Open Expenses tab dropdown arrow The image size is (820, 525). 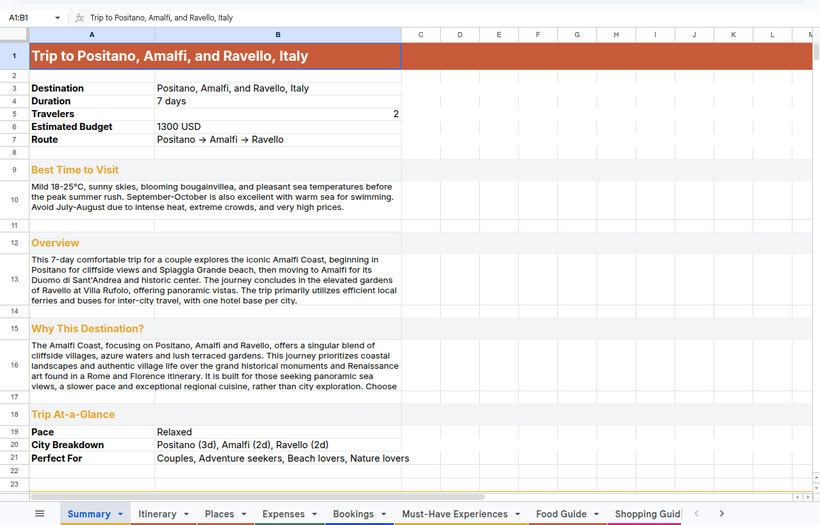(314, 514)
